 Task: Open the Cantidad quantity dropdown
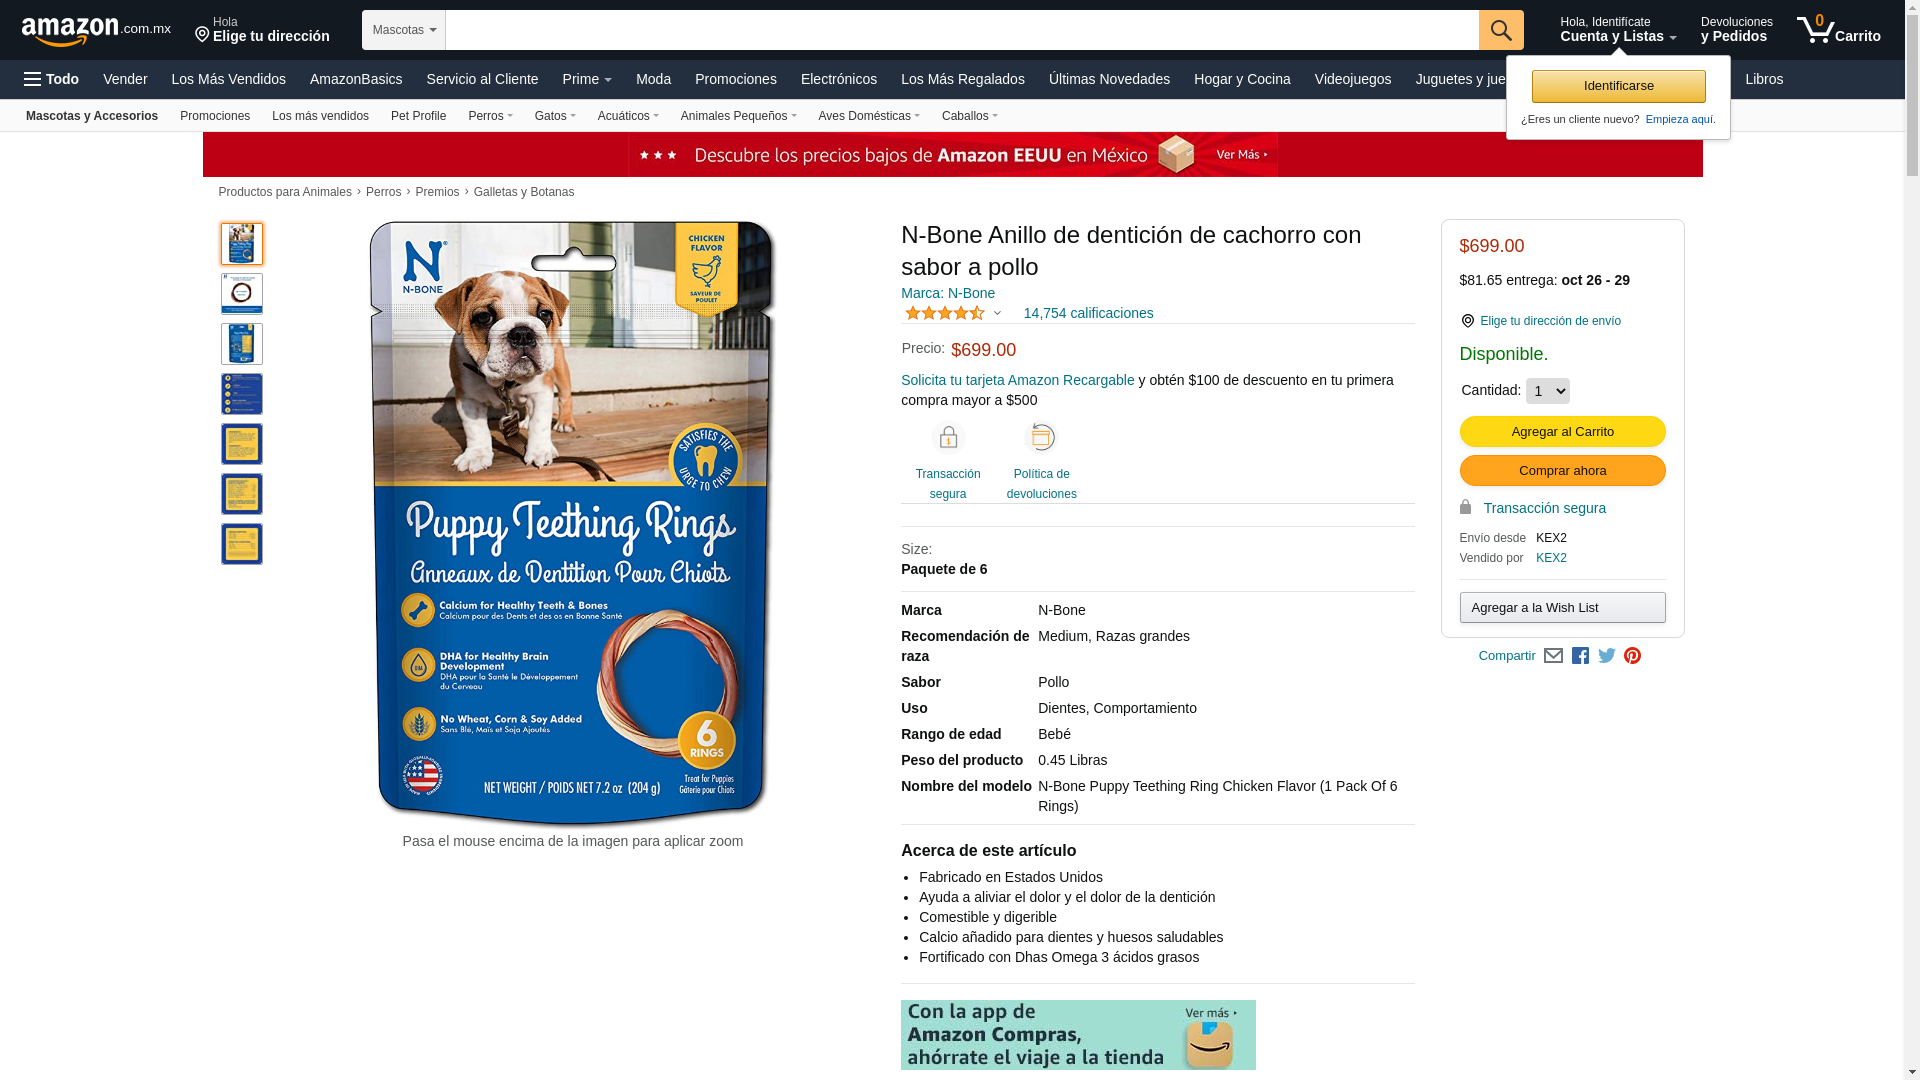tap(1548, 391)
